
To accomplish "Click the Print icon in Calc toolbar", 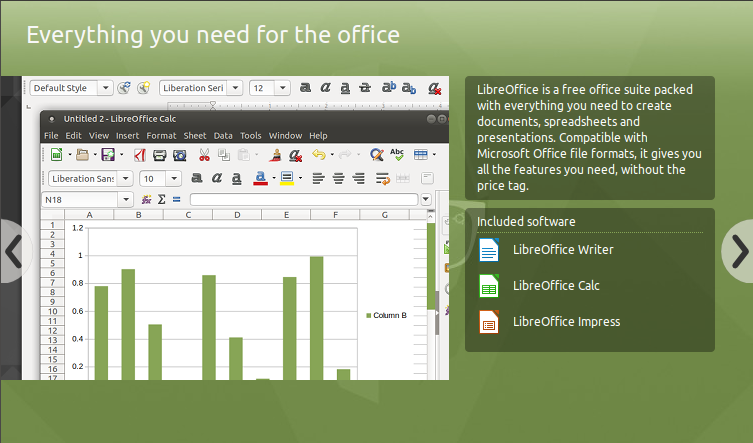I will (x=158, y=155).
